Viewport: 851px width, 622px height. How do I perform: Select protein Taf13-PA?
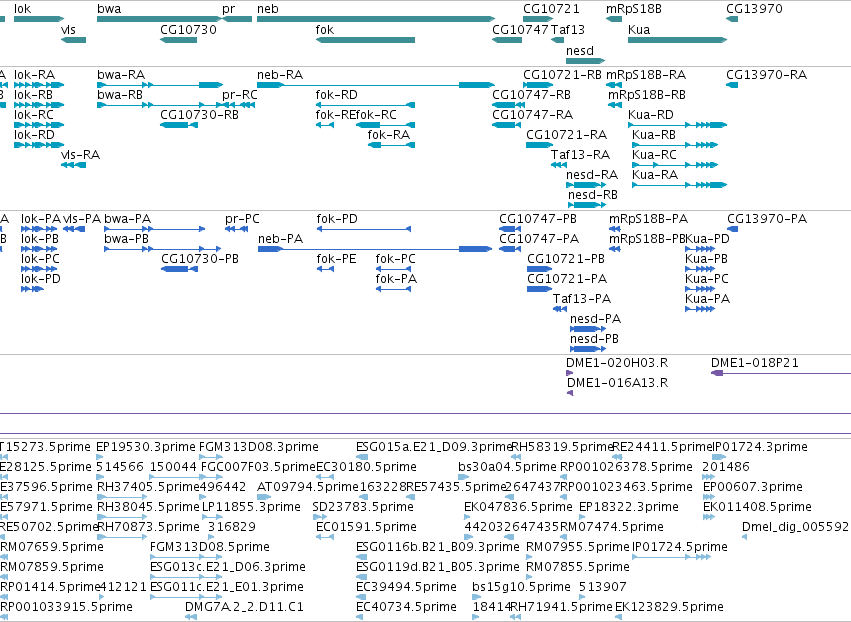(582, 299)
